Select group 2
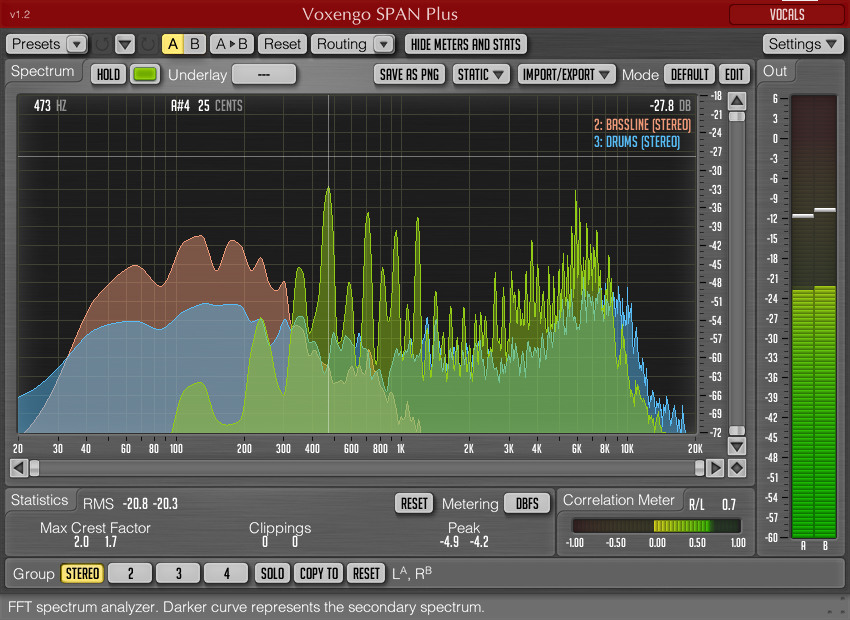 [130, 573]
